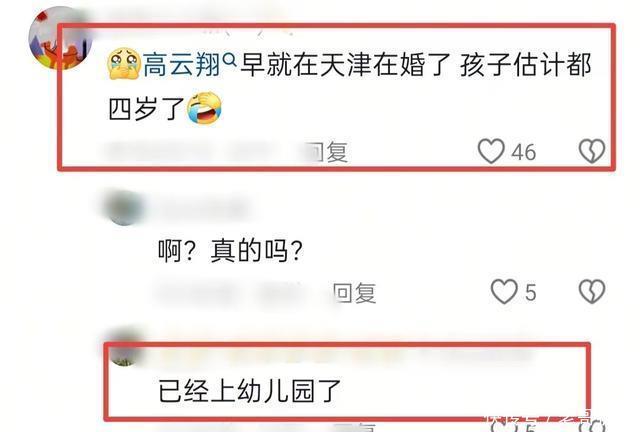The height and width of the screenshot is (432, 640).
Task: Like the comment with 46 likes
Action: (491, 151)
